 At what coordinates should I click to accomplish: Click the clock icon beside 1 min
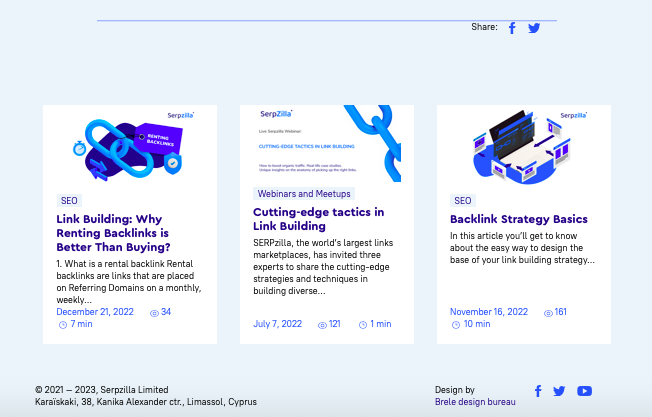click(x=363, y=325)
